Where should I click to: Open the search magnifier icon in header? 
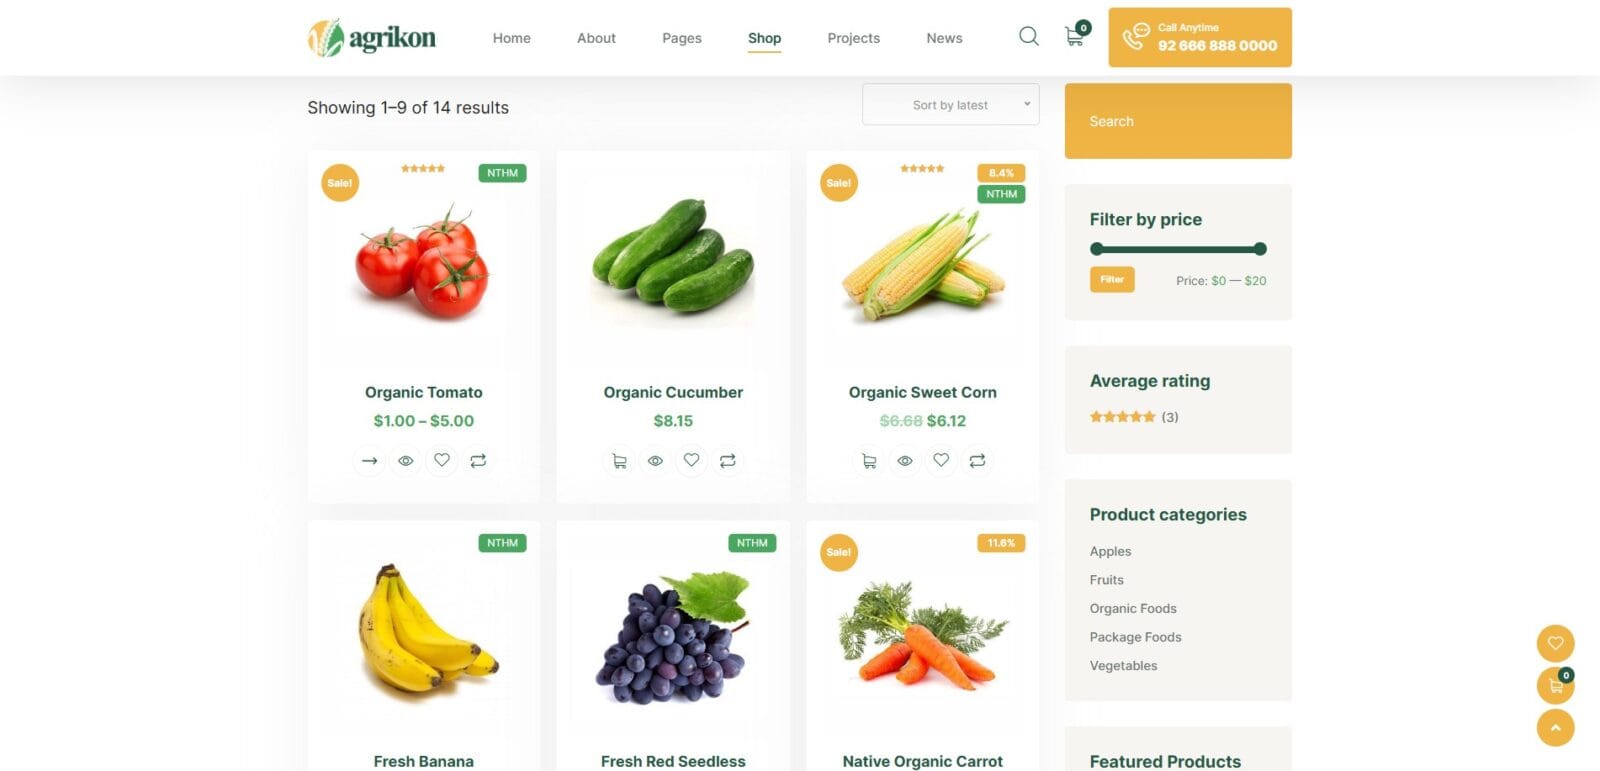[1028, 37]
